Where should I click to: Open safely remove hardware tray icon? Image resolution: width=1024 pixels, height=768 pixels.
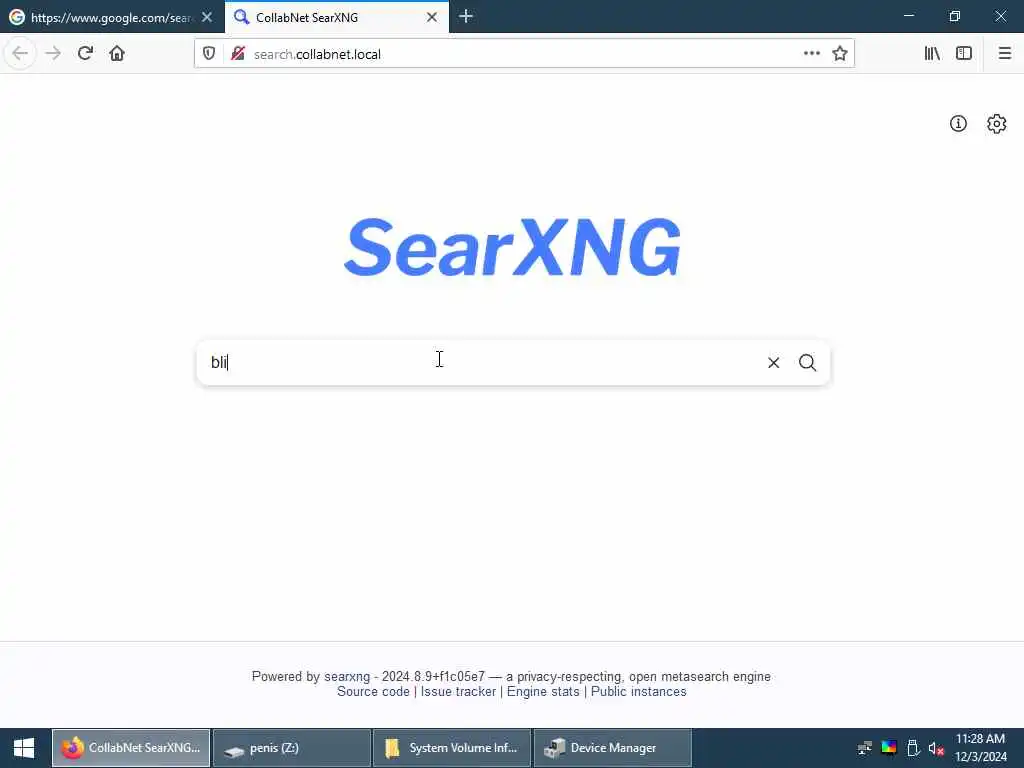[x=913, y=748]
